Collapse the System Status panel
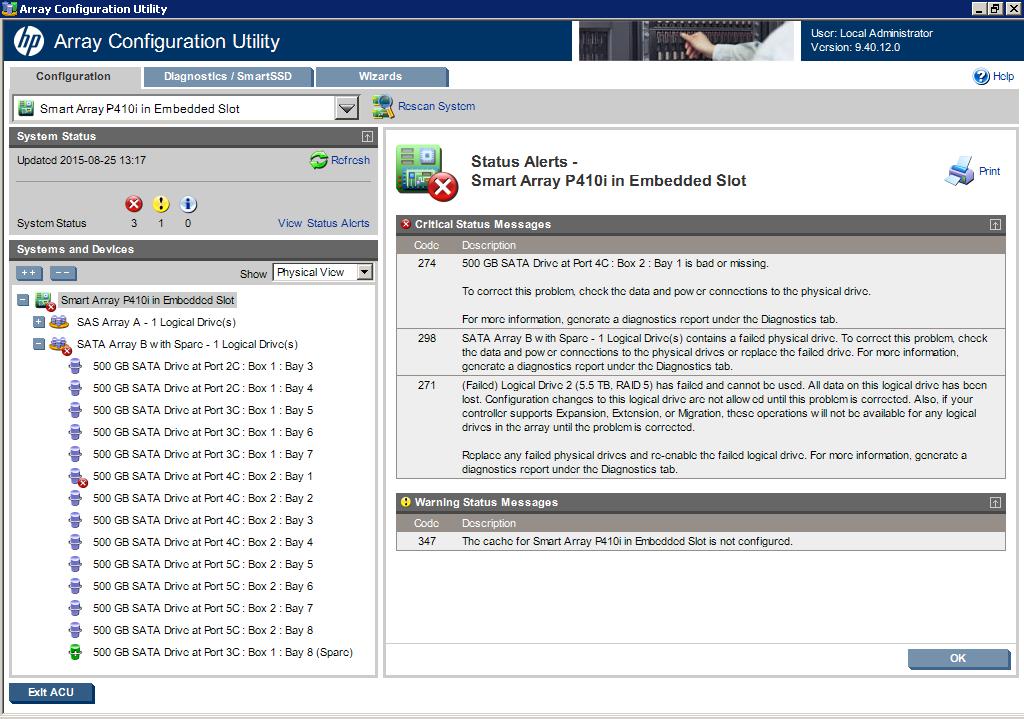The image size is (1024, 719). click(367, 136)
